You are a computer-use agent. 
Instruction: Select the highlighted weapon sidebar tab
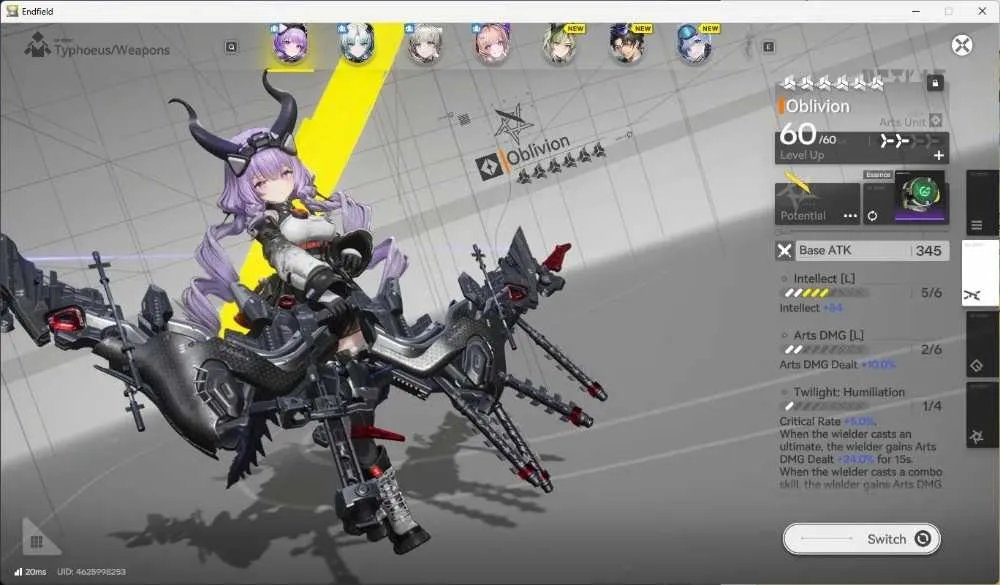(979, 273)
